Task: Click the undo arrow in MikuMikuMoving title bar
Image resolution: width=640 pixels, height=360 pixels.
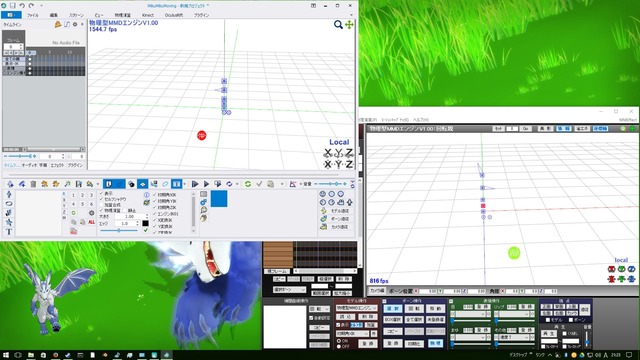Action: 22,6
